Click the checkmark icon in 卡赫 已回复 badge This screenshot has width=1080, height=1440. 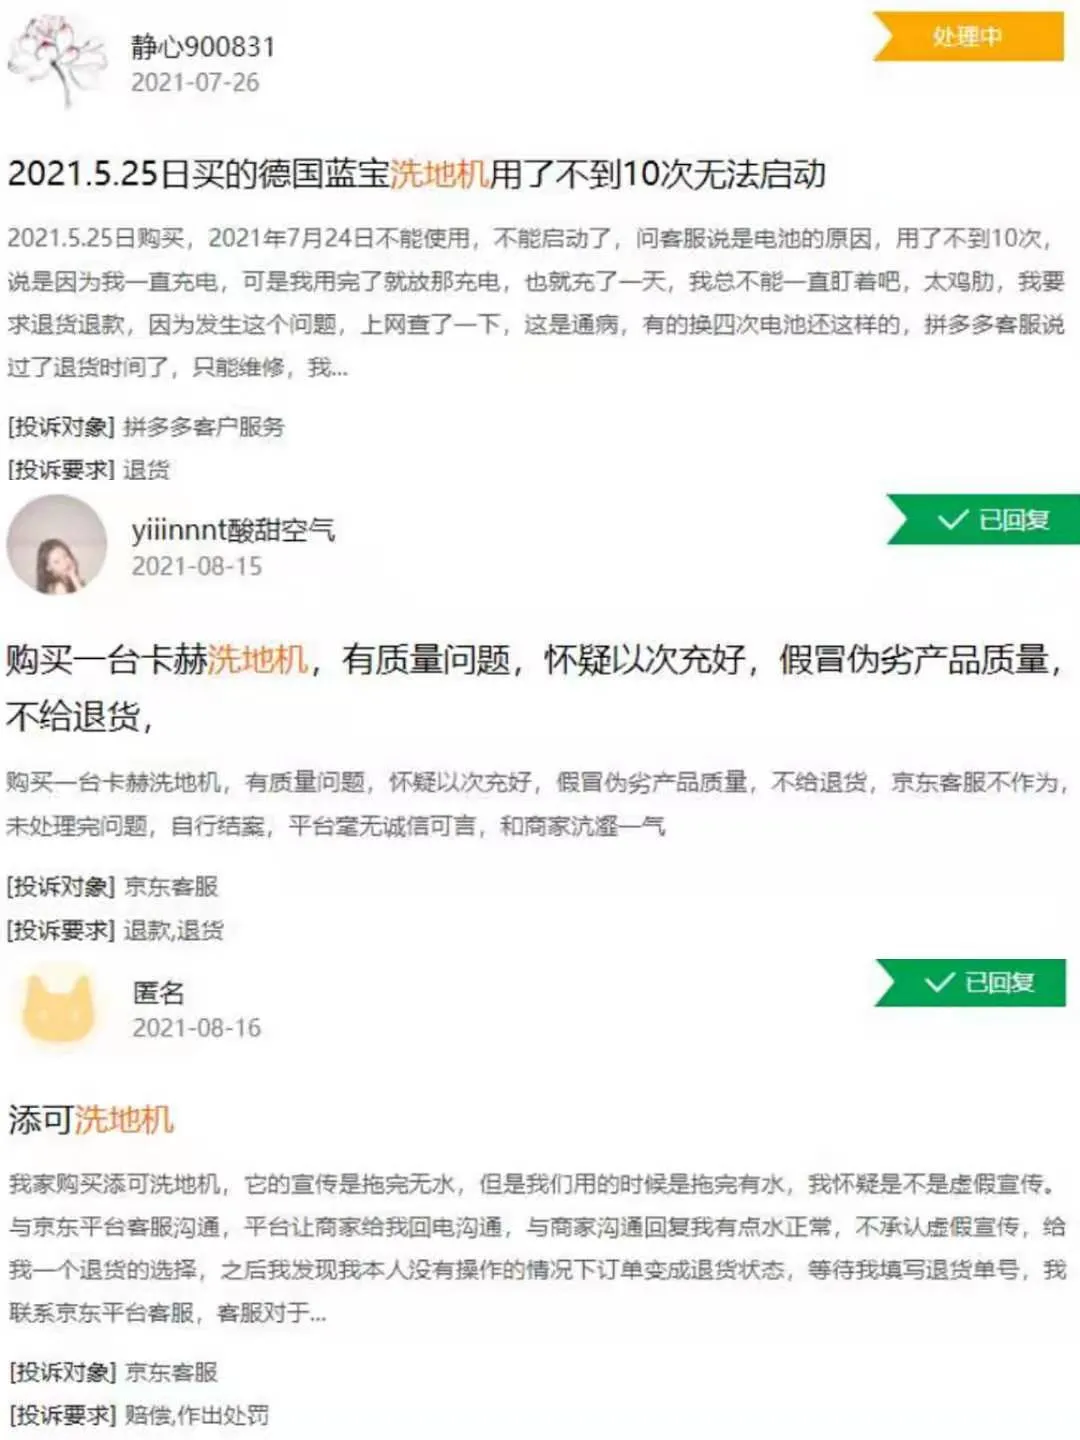click(x=952, y=519)
